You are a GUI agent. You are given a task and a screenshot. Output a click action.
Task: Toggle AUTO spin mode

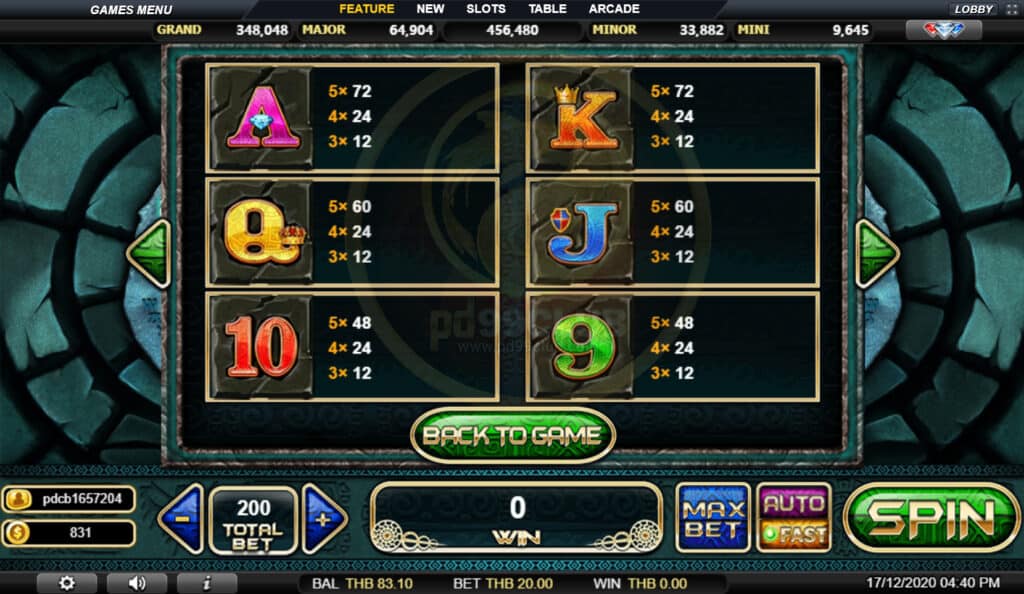[793, 503]
